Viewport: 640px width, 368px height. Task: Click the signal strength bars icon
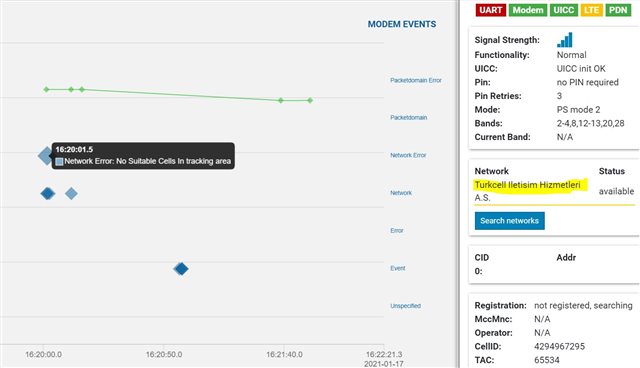point(565,40)
